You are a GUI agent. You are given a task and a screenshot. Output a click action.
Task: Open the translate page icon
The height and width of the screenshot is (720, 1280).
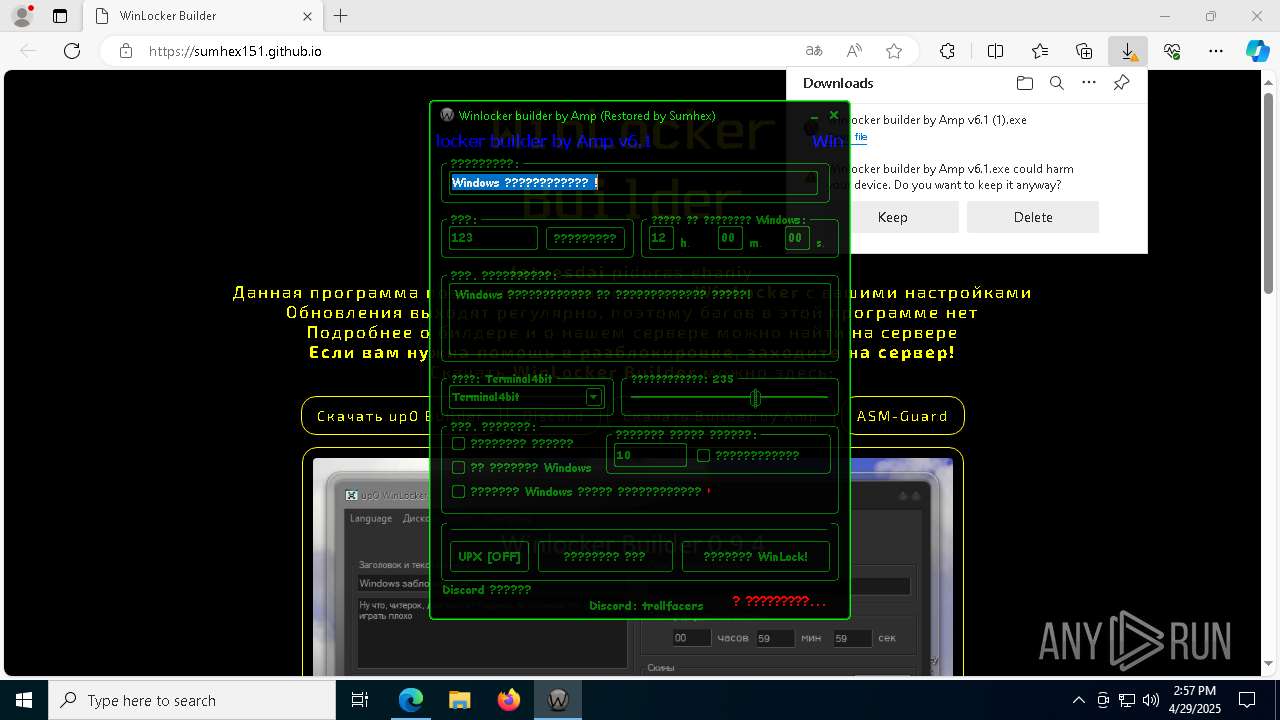tap(814, 51)
